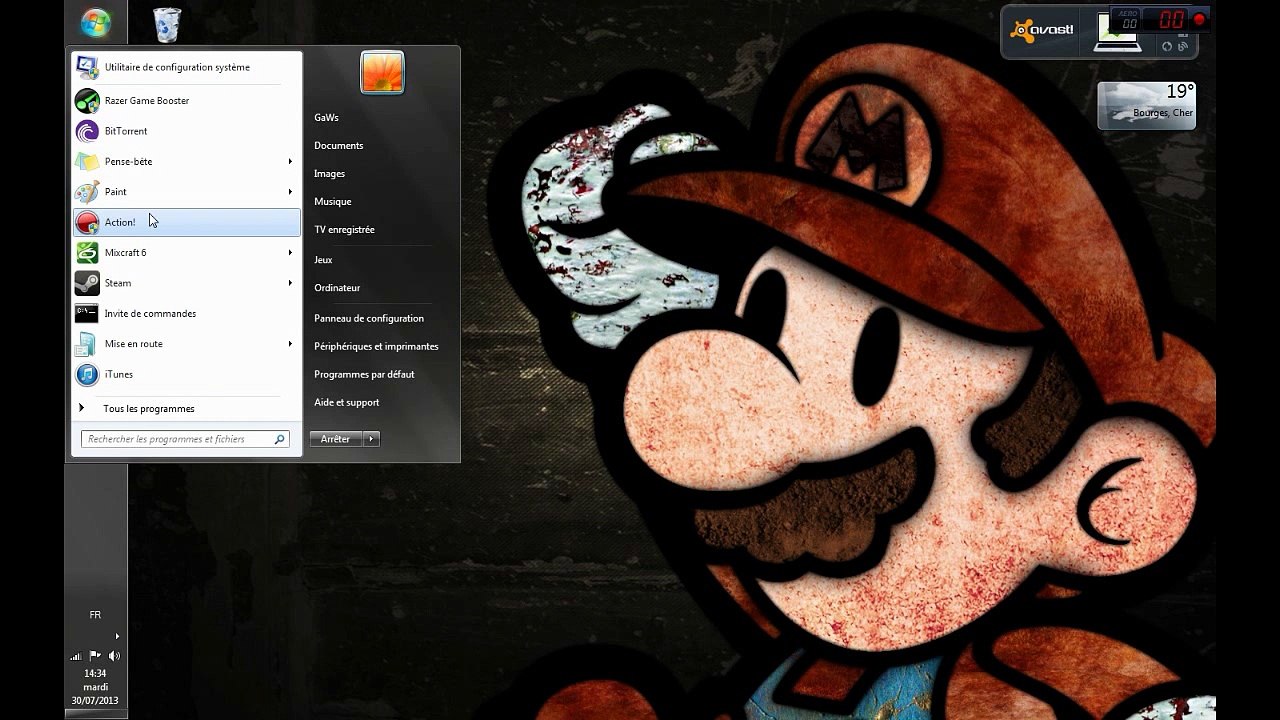Image resolution: width=1280 pixels, height=720 pixels.
Task: Open TV enregistrée
Action: point(344,229)
